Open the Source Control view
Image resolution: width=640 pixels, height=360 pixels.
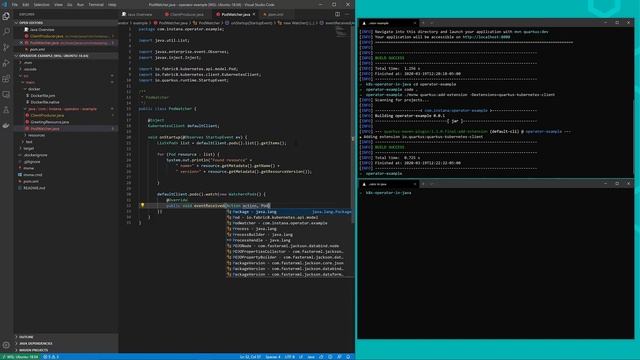[6, 47]
